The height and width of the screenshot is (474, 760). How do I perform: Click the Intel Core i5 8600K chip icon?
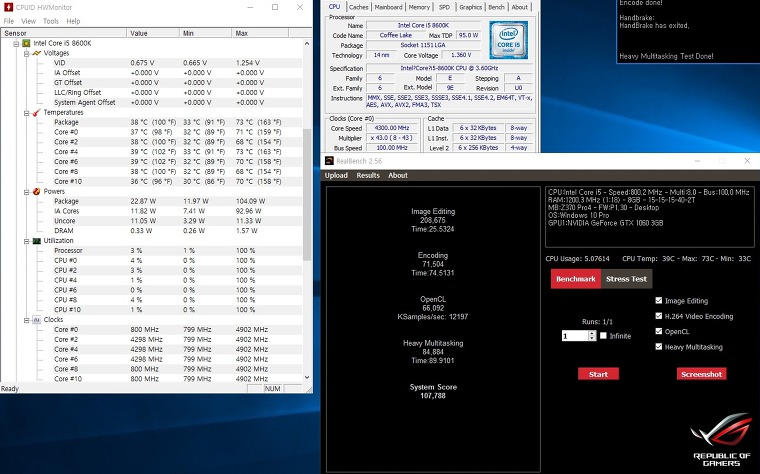click(x=26, y=43)
